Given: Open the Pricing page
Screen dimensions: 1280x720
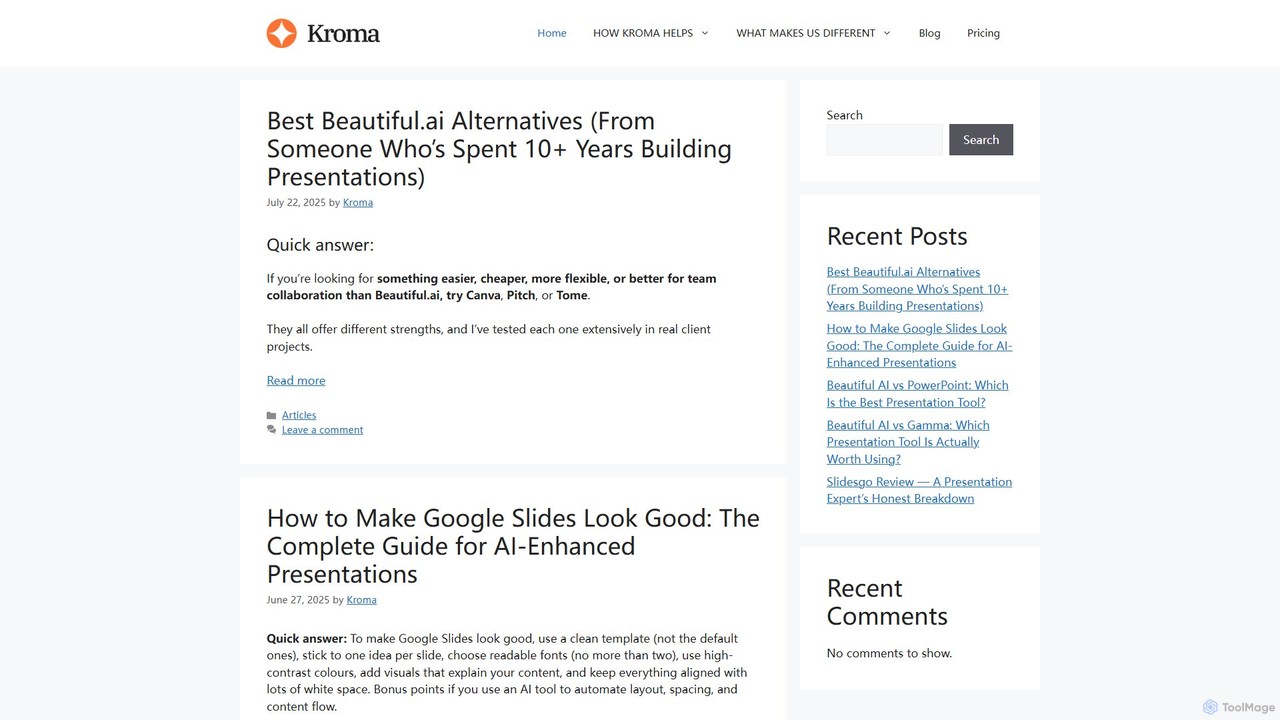Looking at the screenshot, I should coord(983,33).
